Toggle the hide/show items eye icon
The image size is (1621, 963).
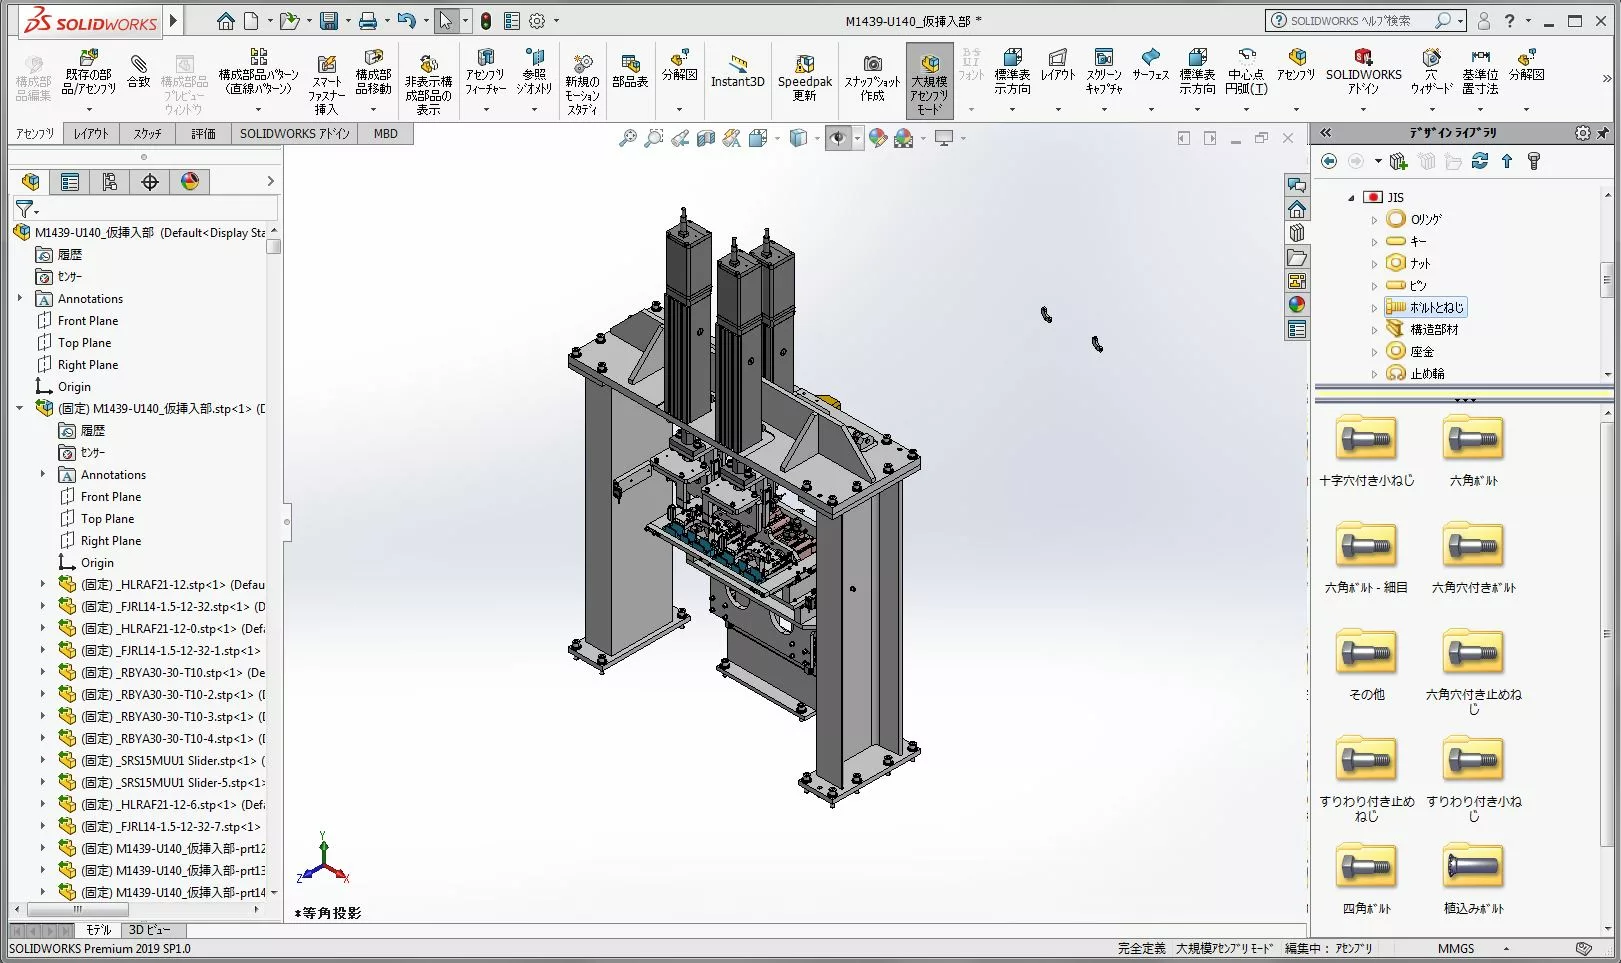[x=838, y=137]
